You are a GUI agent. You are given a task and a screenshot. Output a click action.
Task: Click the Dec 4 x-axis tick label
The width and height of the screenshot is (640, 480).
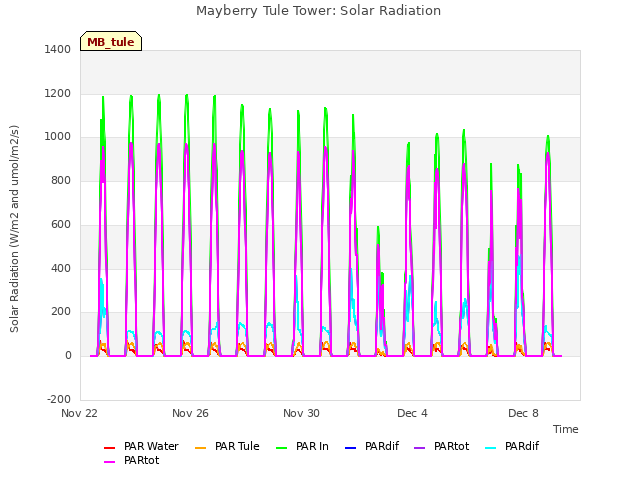[412, 413]
